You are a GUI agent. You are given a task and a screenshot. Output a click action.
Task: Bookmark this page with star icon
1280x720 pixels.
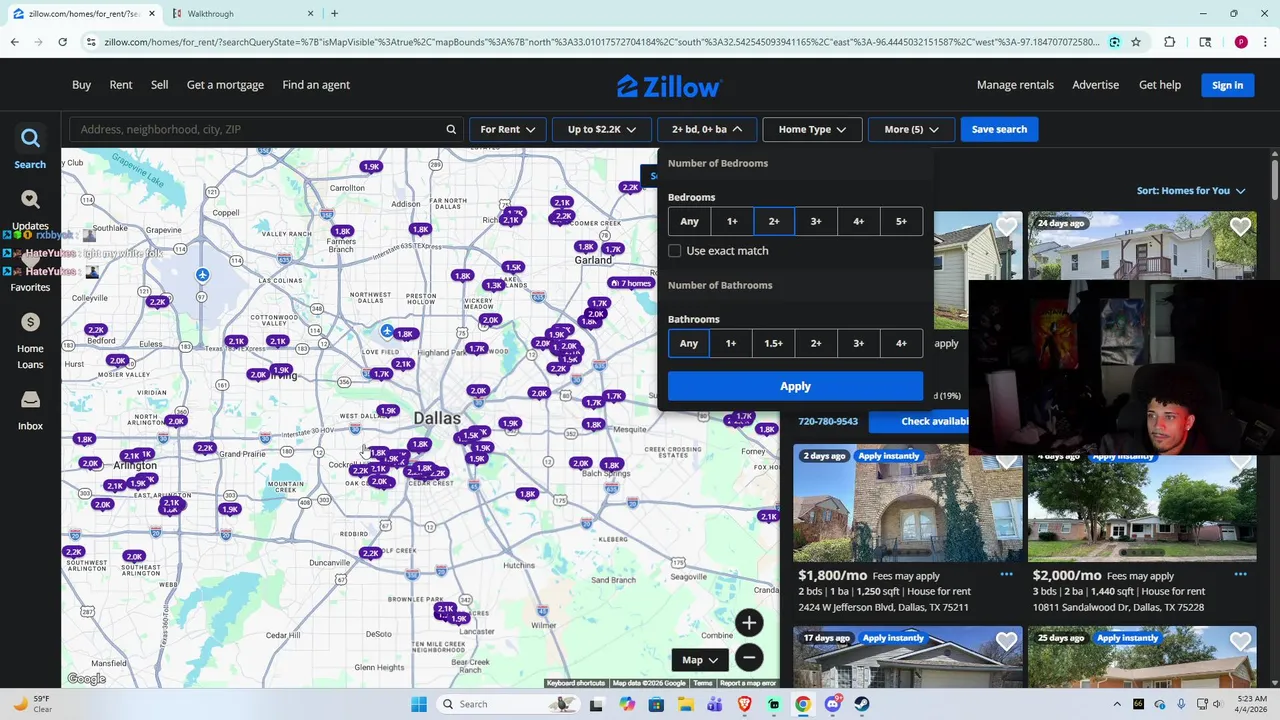tap(1136, 42)
